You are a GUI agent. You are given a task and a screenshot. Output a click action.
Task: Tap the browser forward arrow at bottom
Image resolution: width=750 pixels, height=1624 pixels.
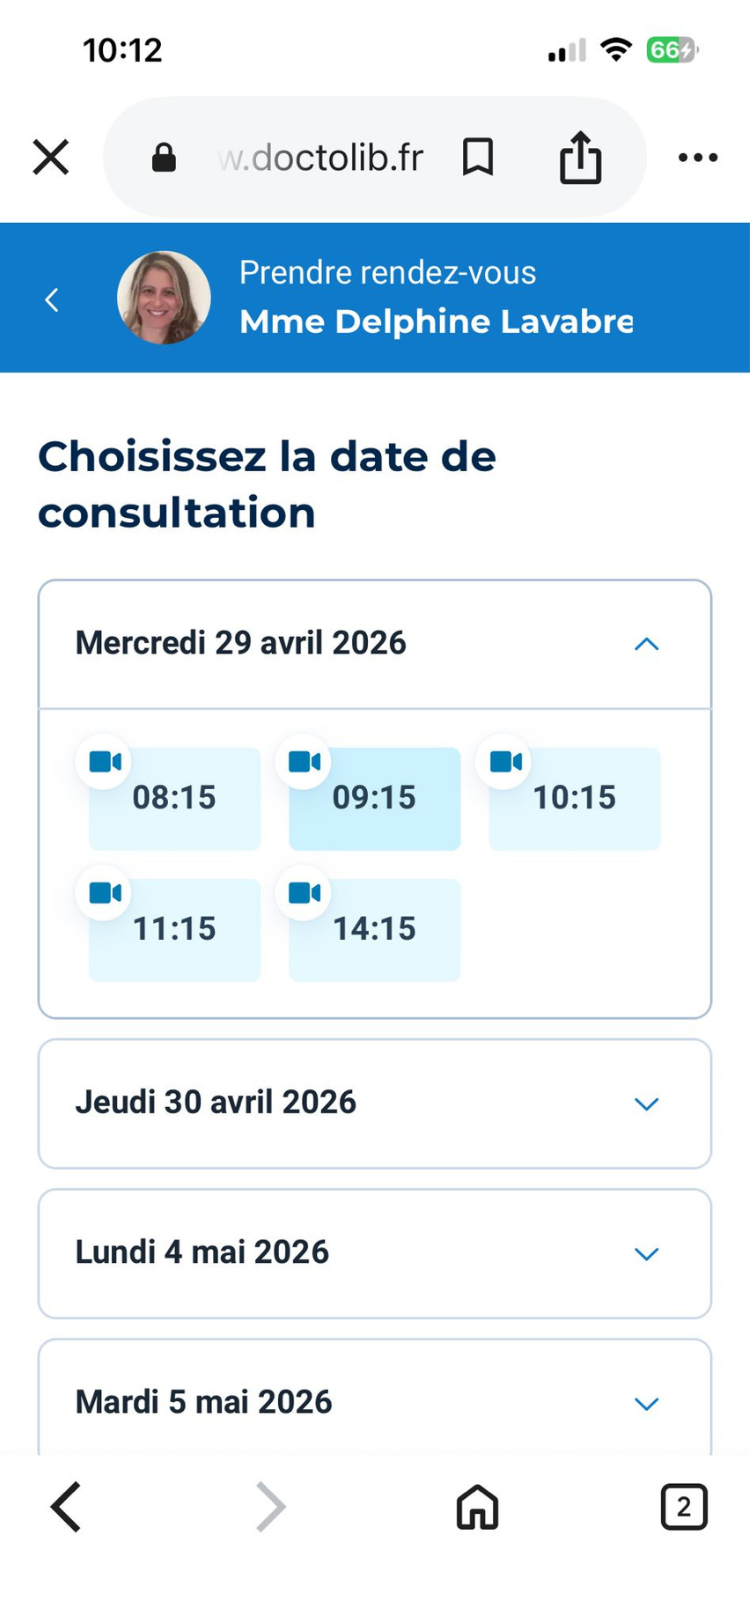click(x=271, y=1507)
